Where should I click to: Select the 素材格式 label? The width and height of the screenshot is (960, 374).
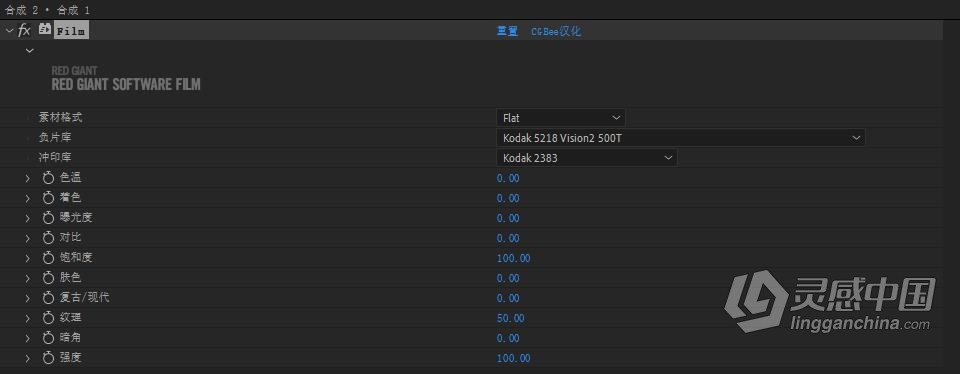60,118
